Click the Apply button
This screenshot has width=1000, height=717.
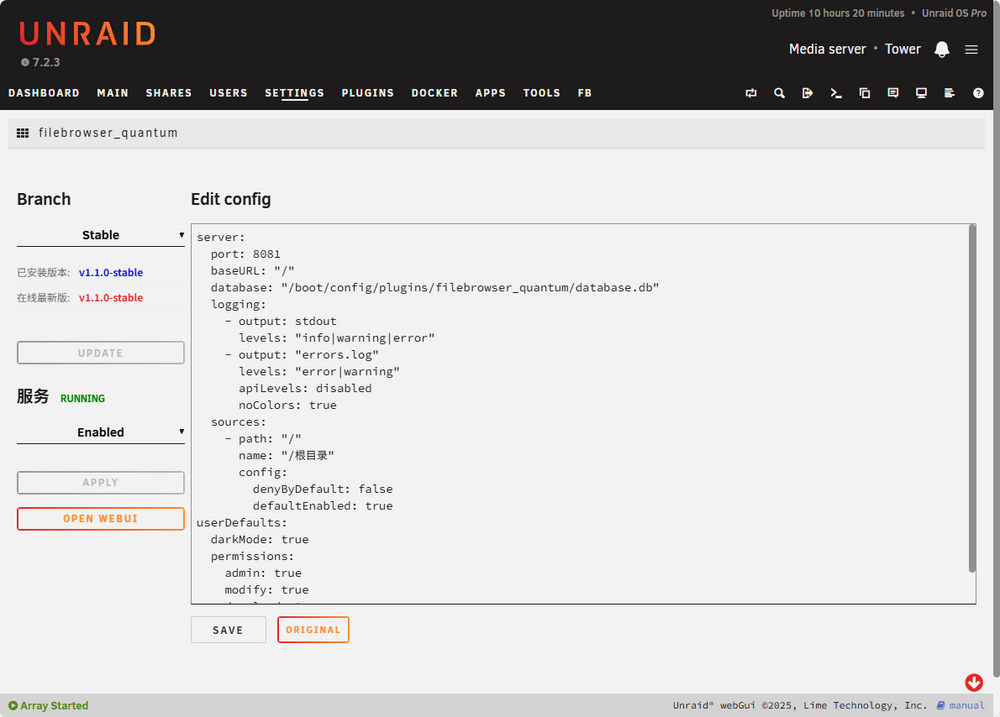(x=101, y=482)
